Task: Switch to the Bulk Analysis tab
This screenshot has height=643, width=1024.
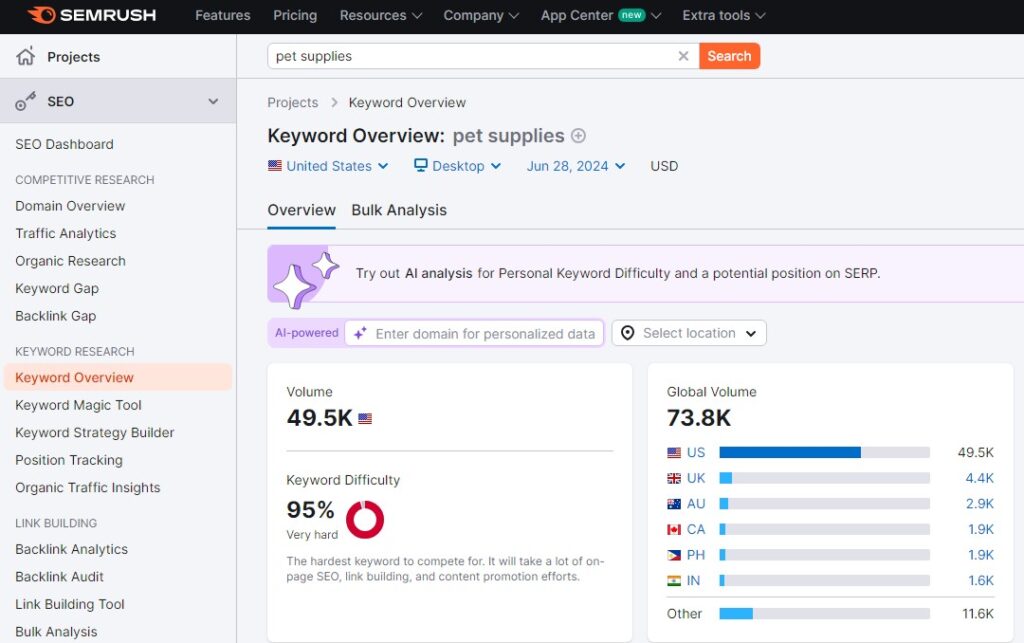Action: click(399, 210)
